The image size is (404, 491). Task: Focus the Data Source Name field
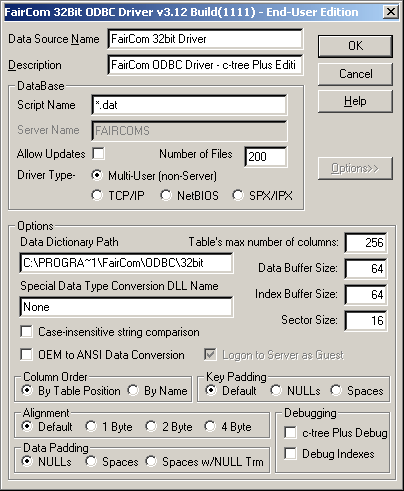tap(205, 39)
